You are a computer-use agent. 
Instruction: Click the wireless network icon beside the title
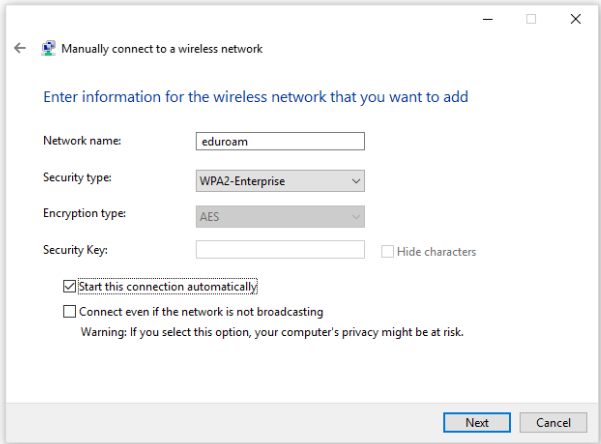48,48
